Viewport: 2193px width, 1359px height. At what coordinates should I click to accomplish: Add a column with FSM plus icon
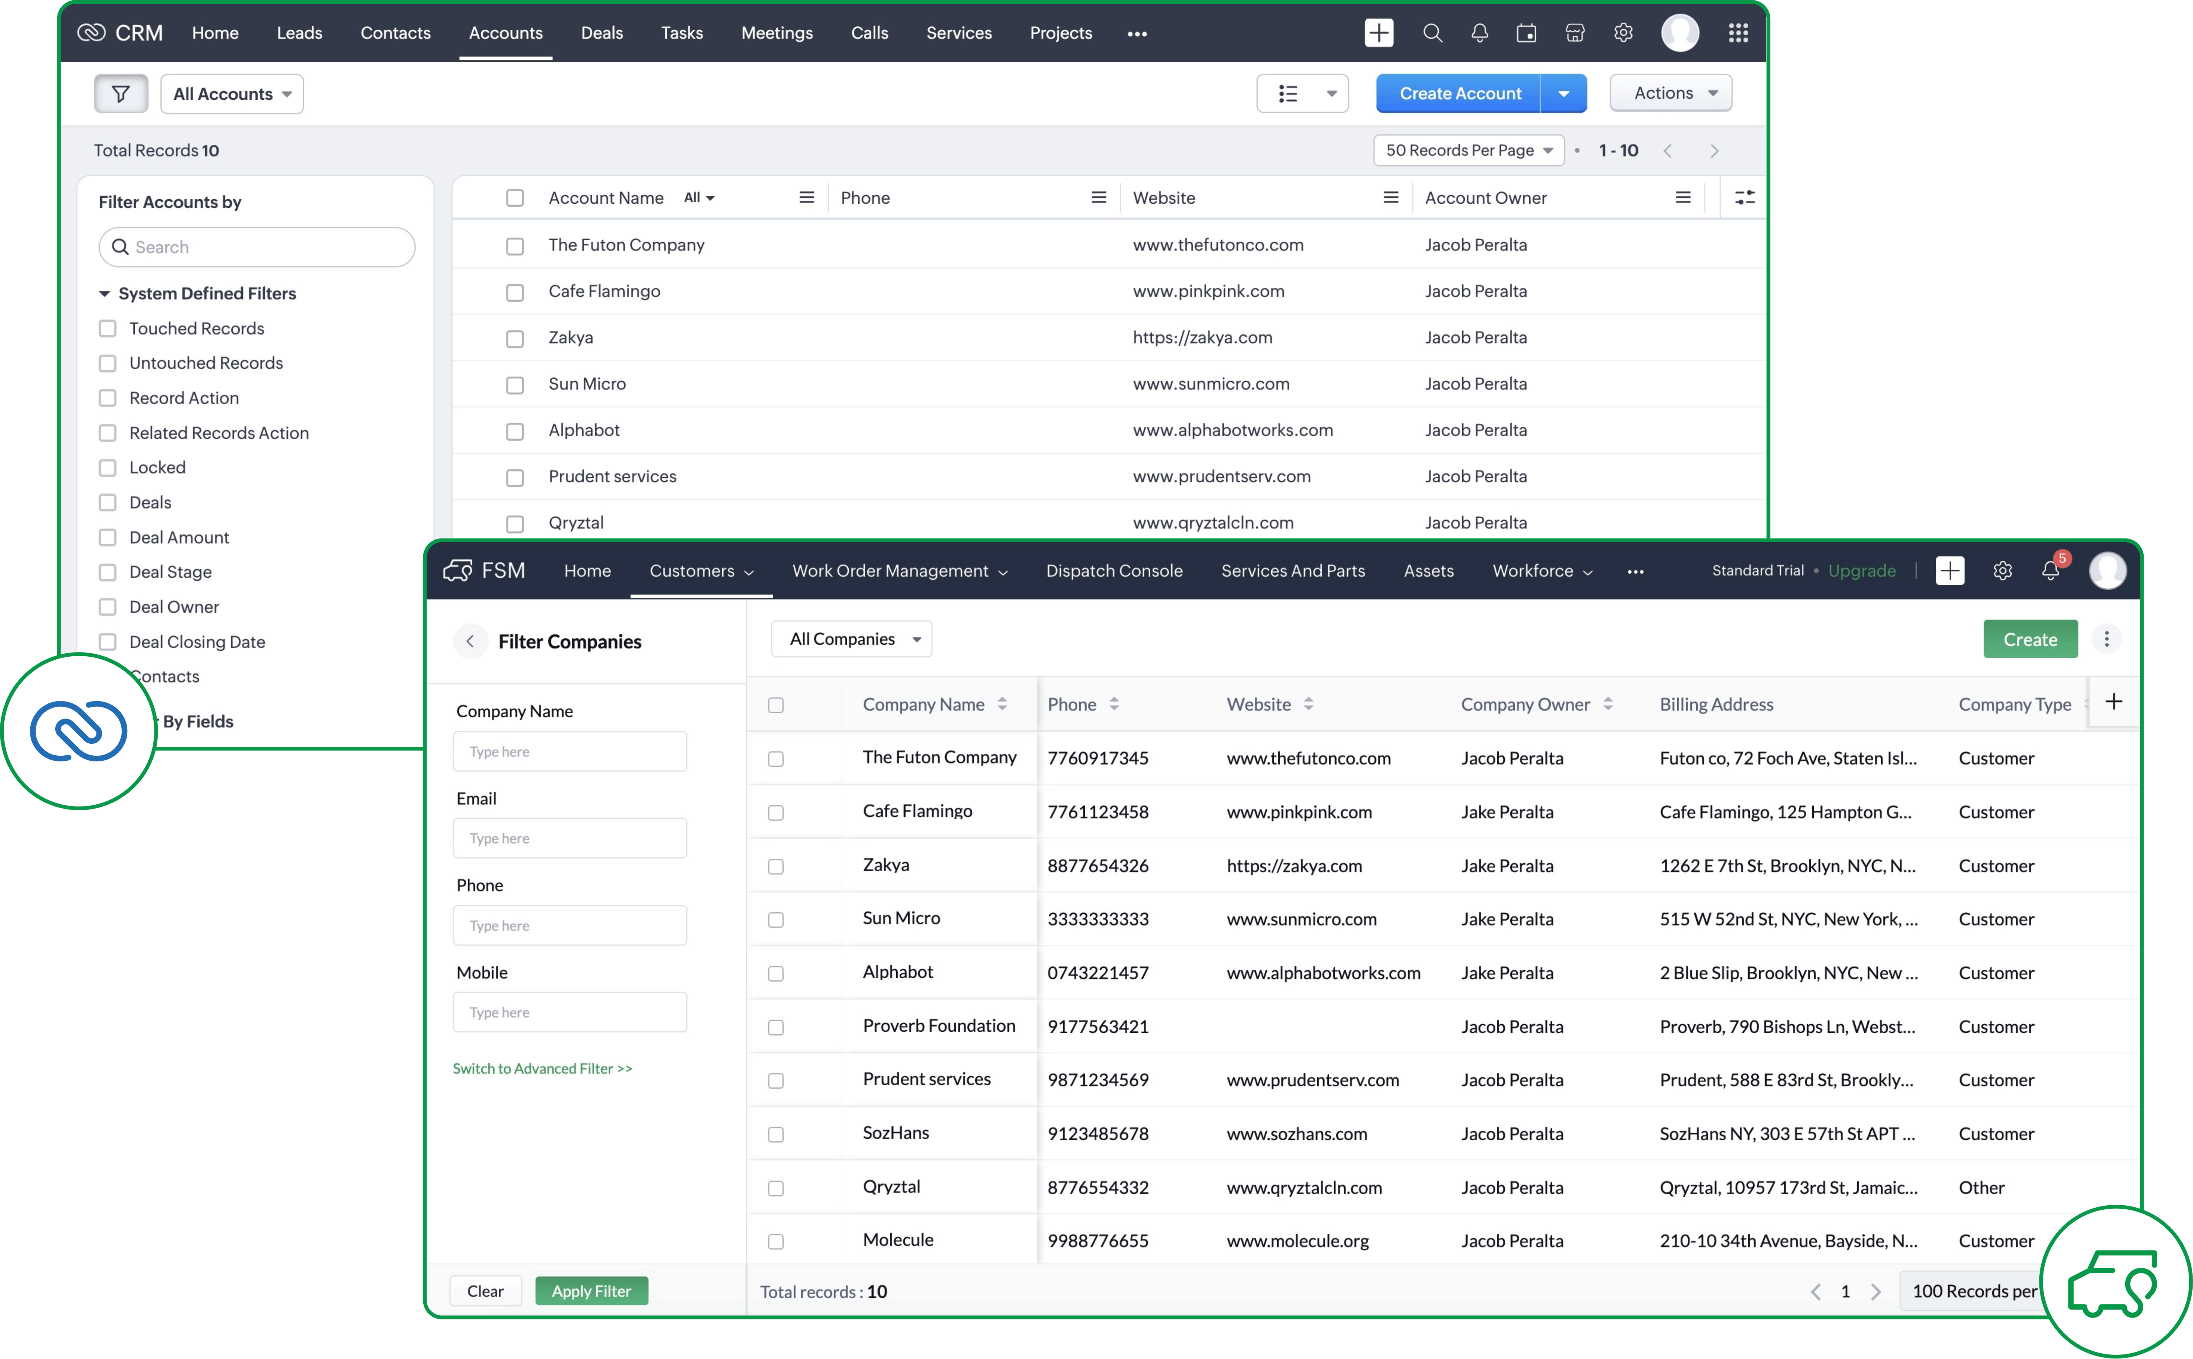point(2113,702)
